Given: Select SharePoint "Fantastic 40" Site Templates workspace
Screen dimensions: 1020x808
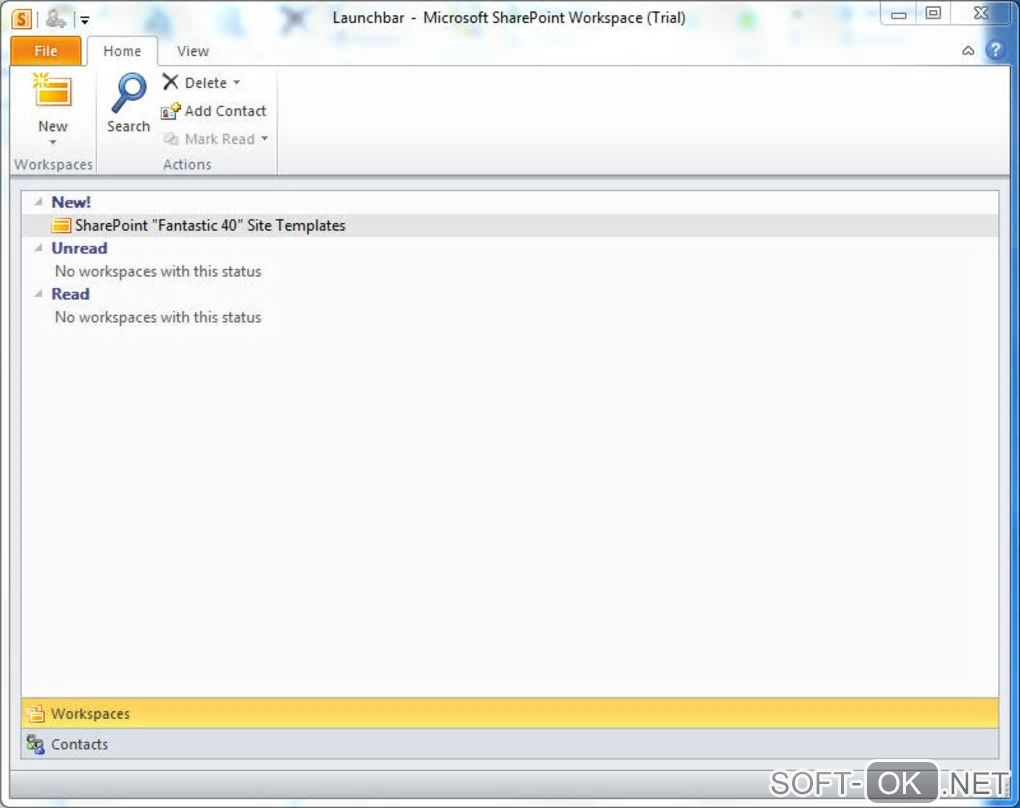Looking at the screenshot, I should point(509,225).
